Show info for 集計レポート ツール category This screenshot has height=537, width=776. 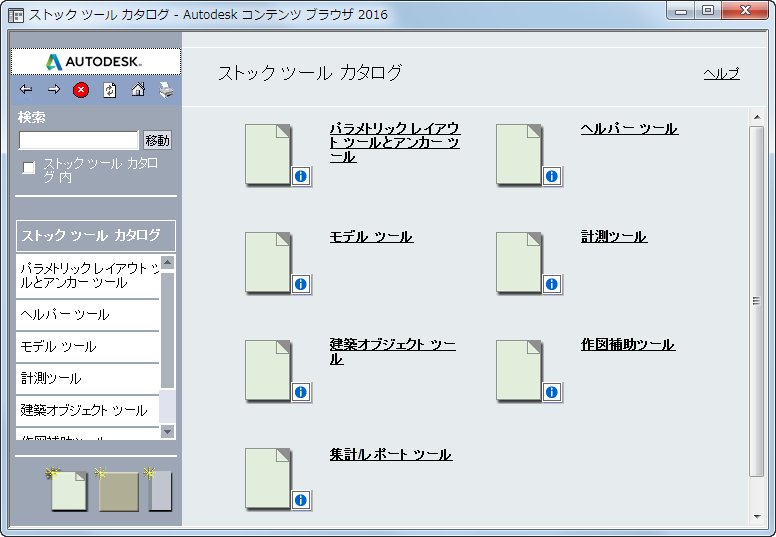(x=301, y=500)
